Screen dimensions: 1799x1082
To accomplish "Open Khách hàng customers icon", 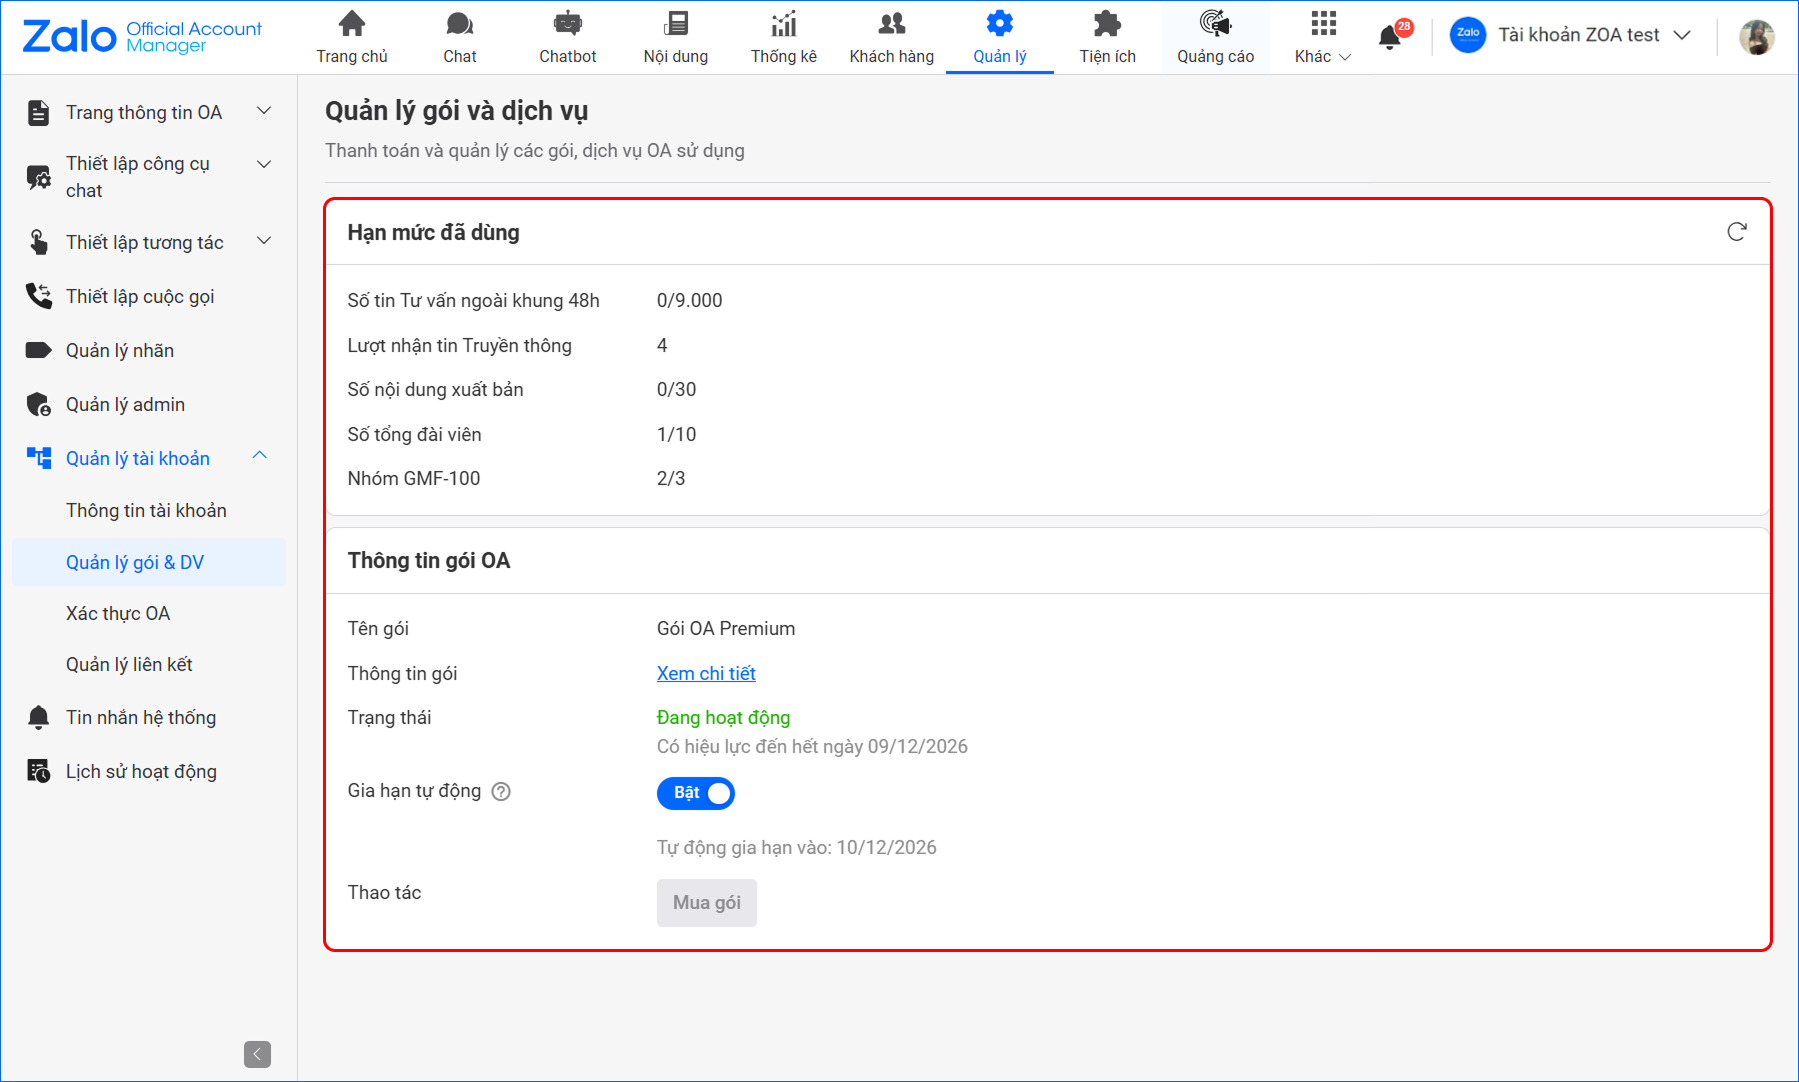I will [891, 24].
